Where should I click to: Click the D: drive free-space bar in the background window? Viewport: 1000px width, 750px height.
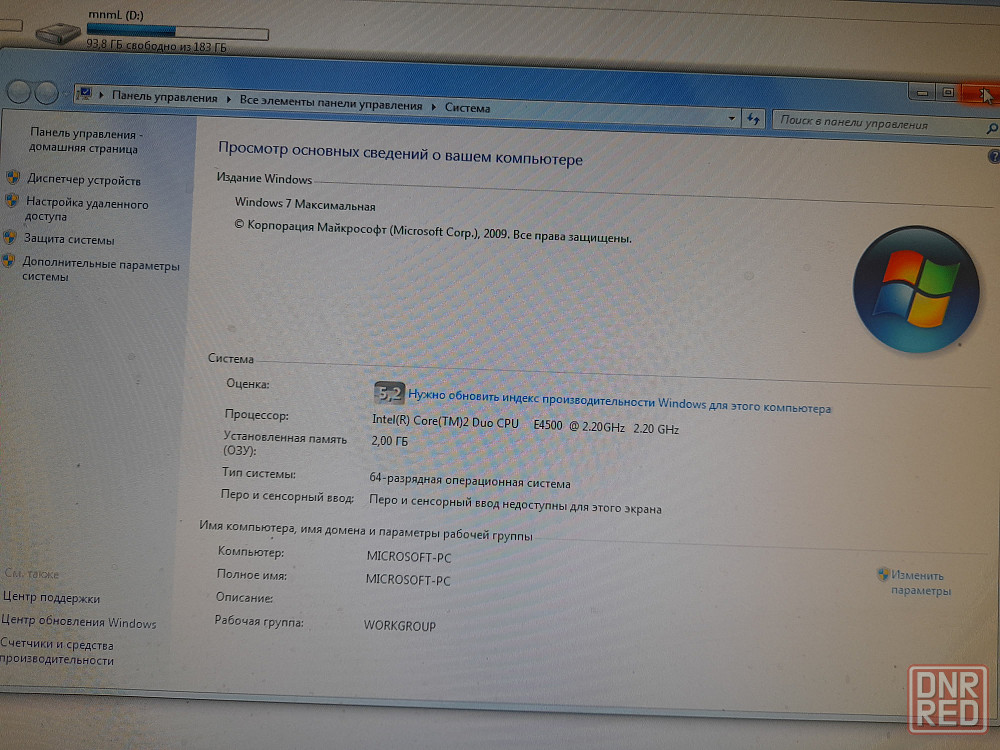tap(177, 31)
